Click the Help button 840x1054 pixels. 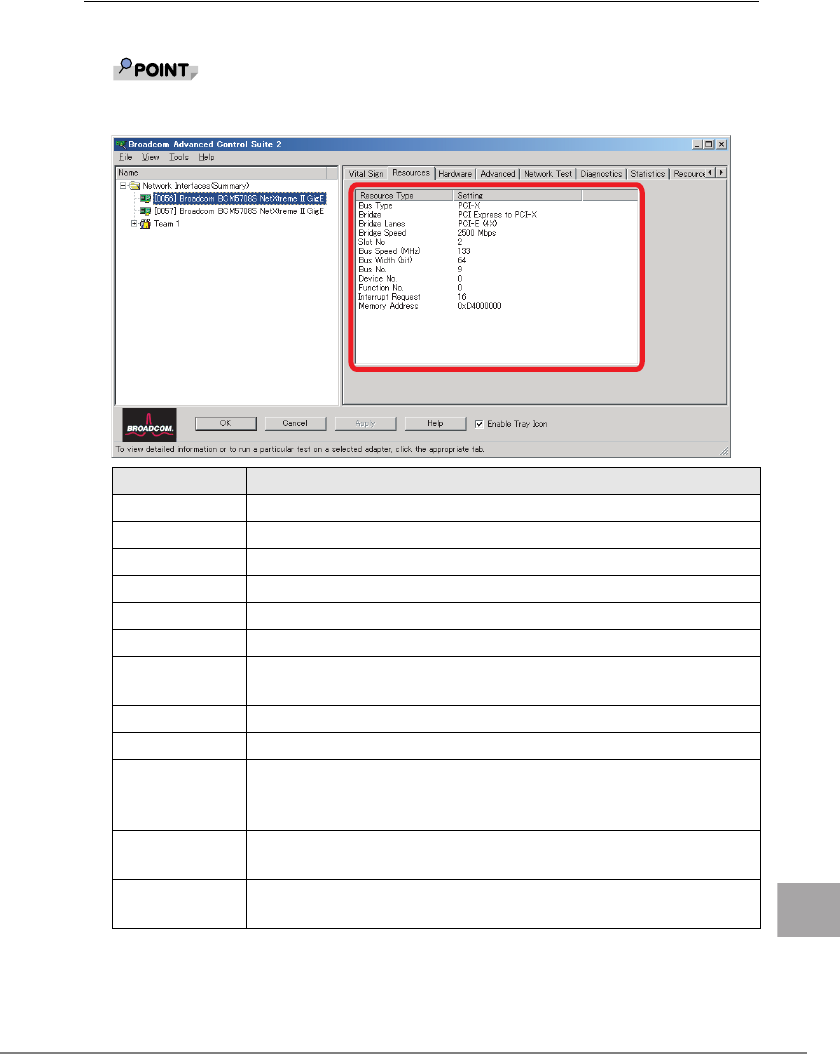tap(435, 423)
